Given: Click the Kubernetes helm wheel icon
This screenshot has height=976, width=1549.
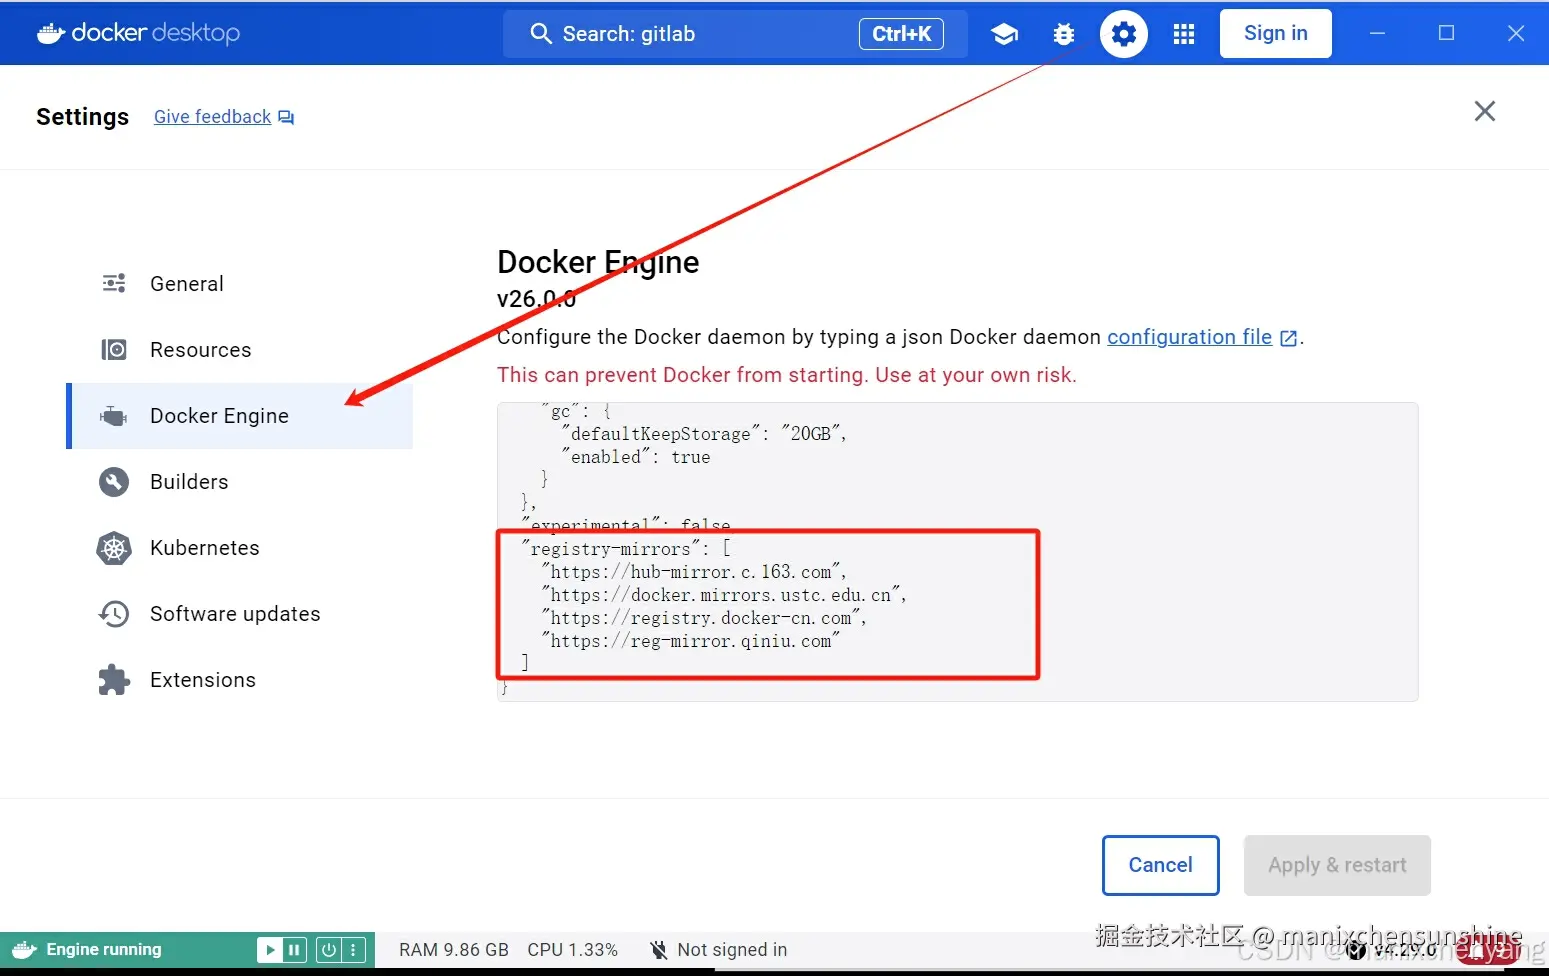Looking at the screenshot, I should [114, 548].
